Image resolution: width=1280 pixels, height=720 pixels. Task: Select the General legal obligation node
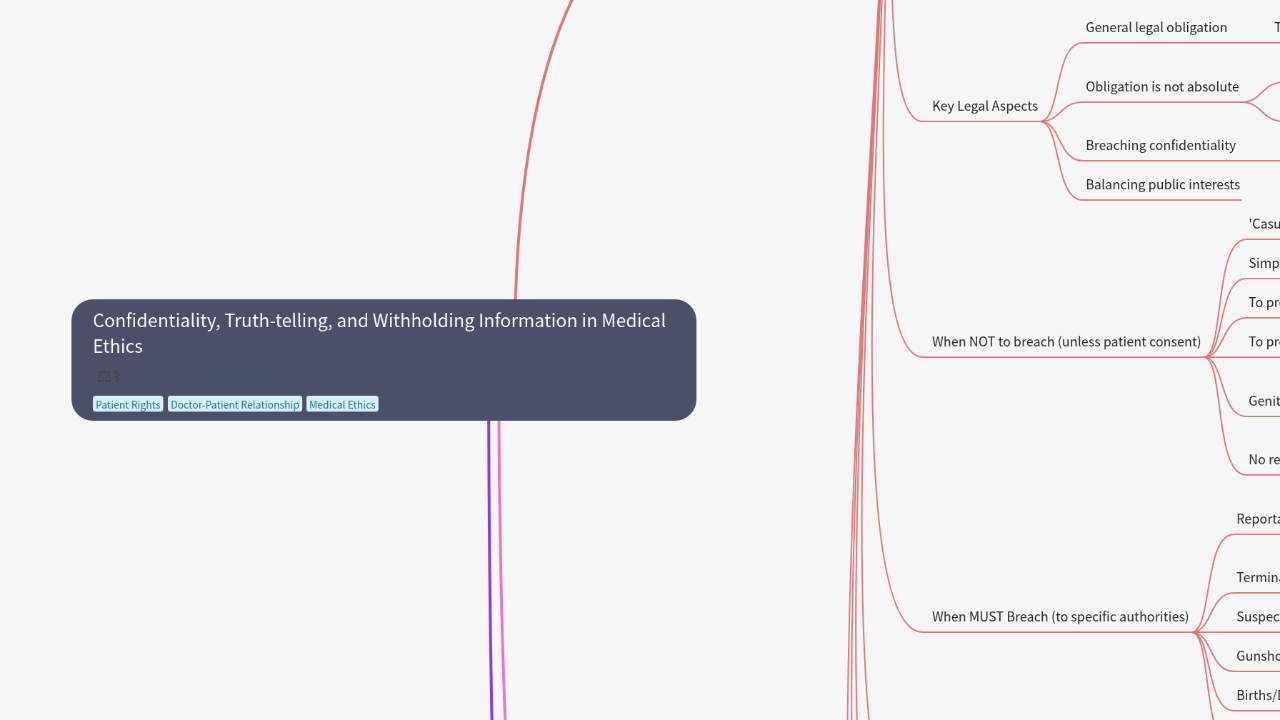click(x=1156, y=27)
